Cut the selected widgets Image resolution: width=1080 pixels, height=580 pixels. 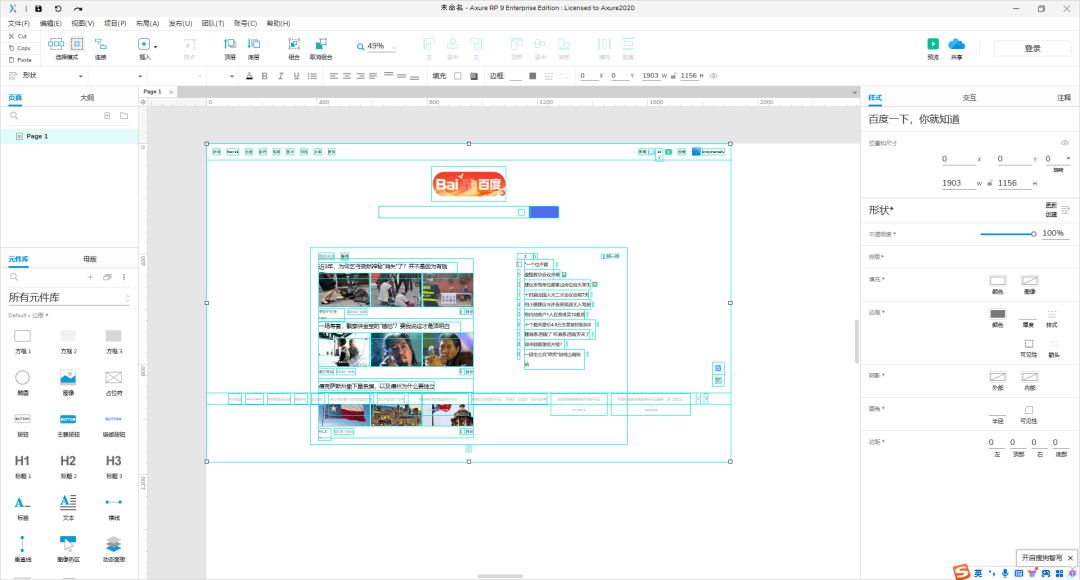click(x=19, y=36)
